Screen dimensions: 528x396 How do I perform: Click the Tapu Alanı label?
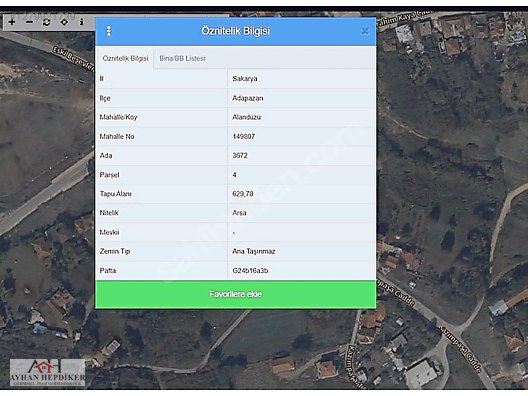pos(116,194)
